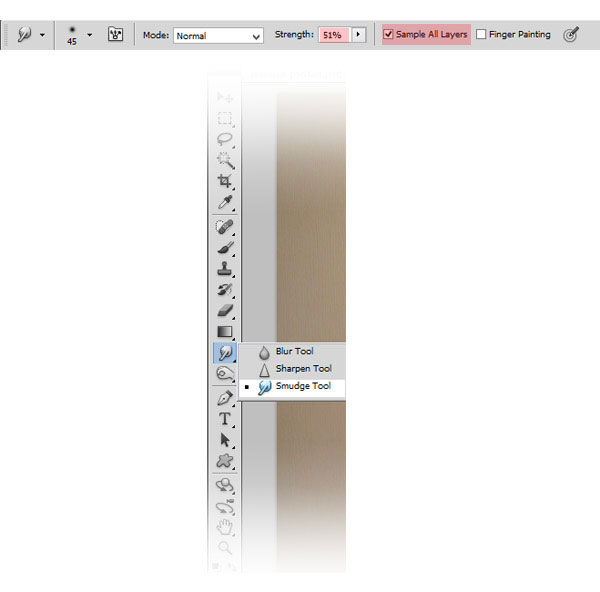Select the Gradient tool
The height and width of the screenshot is (592, 600).
coord(225,332)
